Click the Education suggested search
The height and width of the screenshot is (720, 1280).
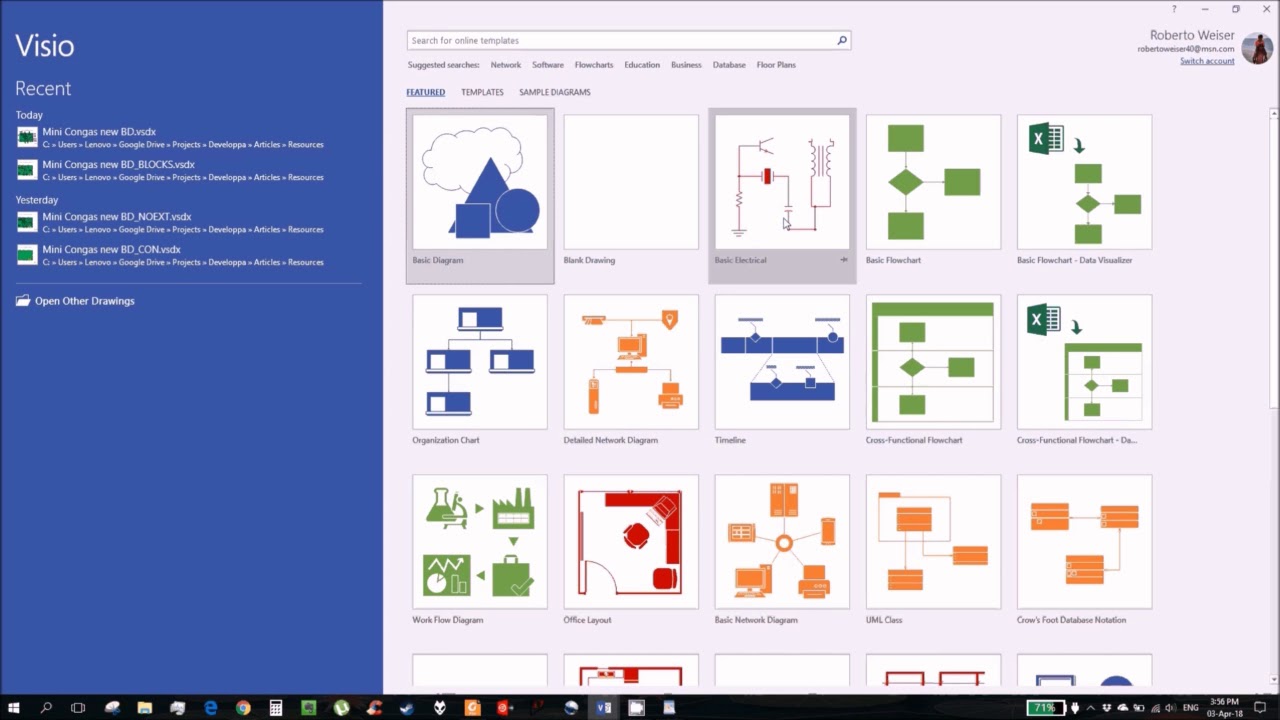[x=642, y=65]
